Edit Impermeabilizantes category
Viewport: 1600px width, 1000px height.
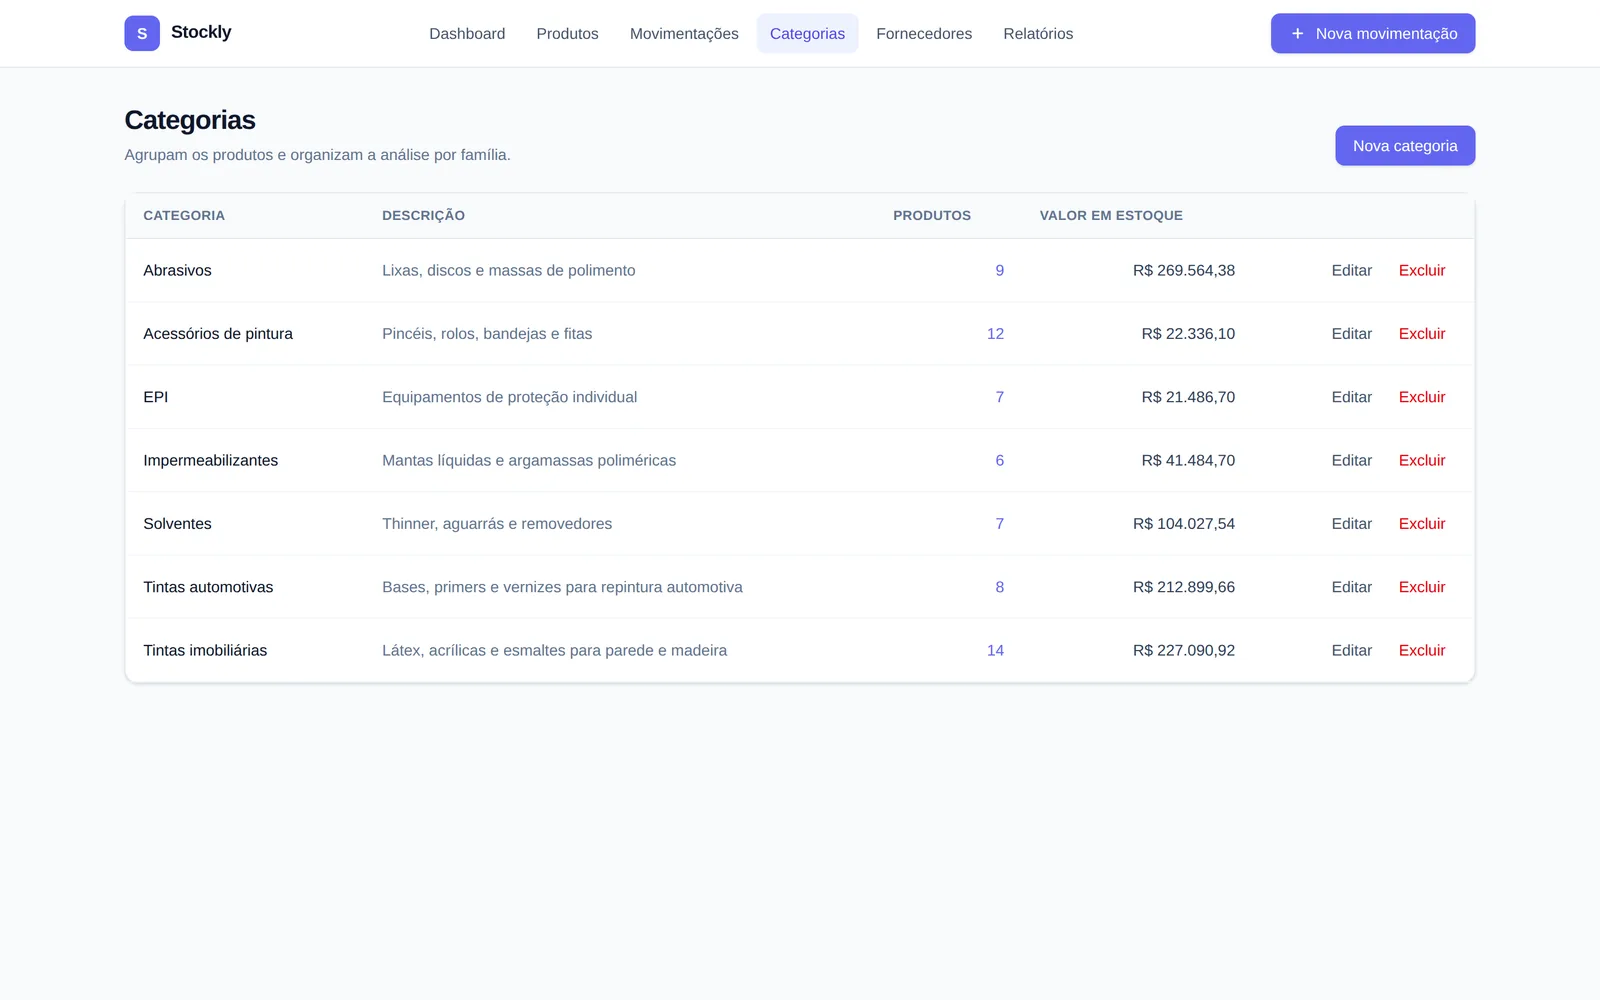coord(1351,460)
